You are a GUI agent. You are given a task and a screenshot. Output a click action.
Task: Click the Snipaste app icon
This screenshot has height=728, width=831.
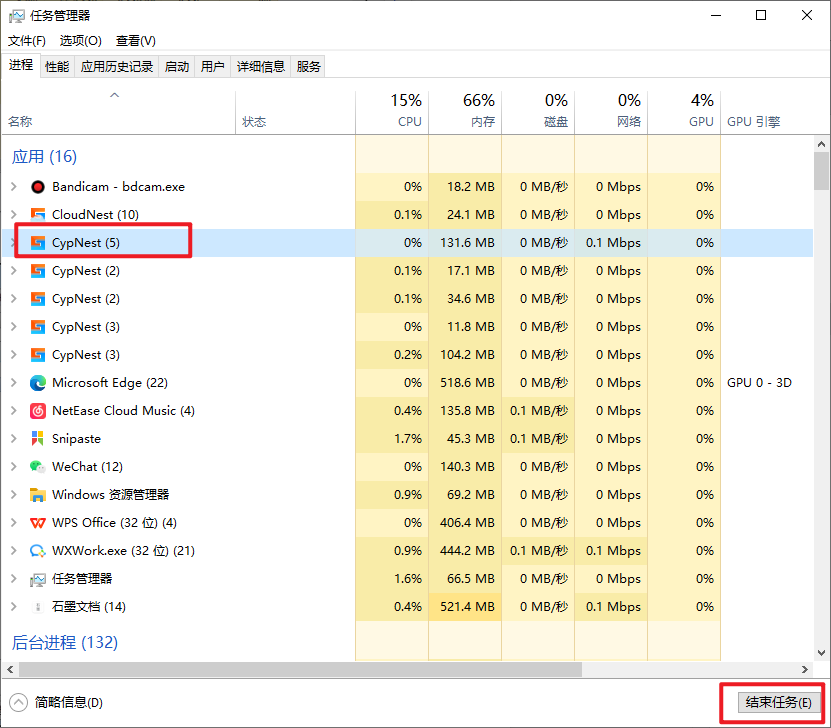click(x=38, y=439)
